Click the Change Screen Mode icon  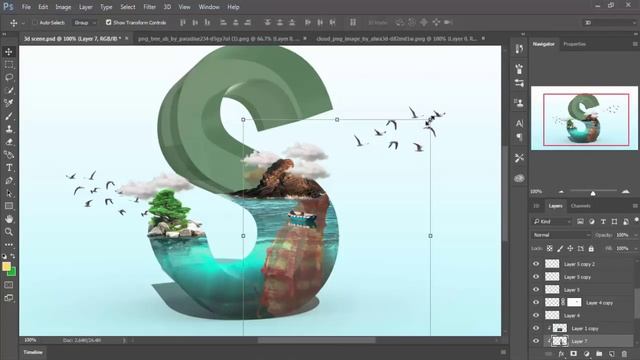tap(9, 298)
